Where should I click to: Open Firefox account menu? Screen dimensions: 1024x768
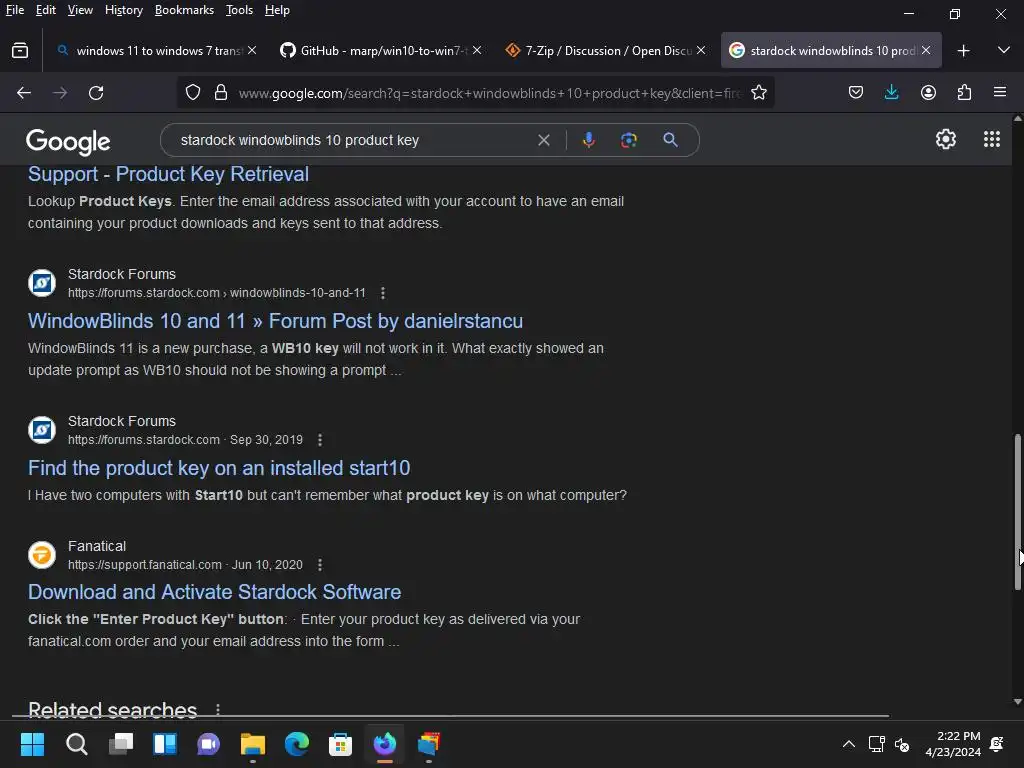point(928,92)
